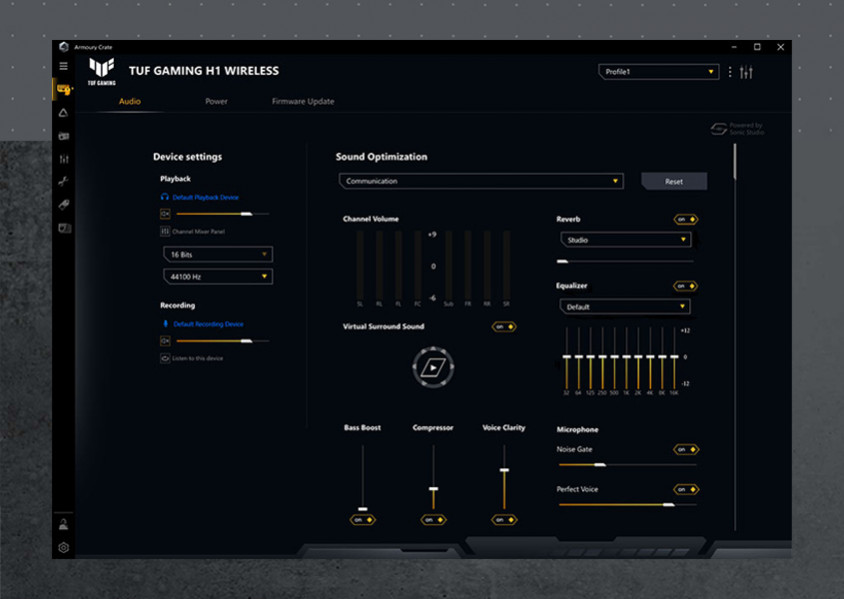
Task: Click the 1K equalizer band slider
Action: tap(626, 358)
